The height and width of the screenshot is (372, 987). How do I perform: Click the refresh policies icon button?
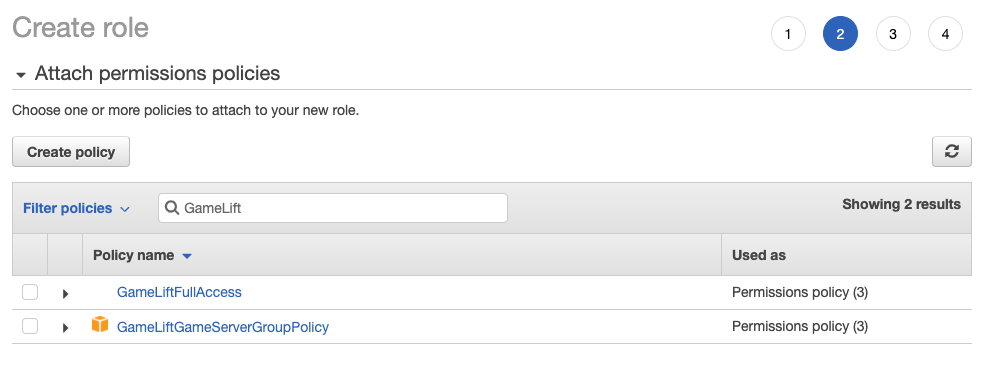(951, 152)
